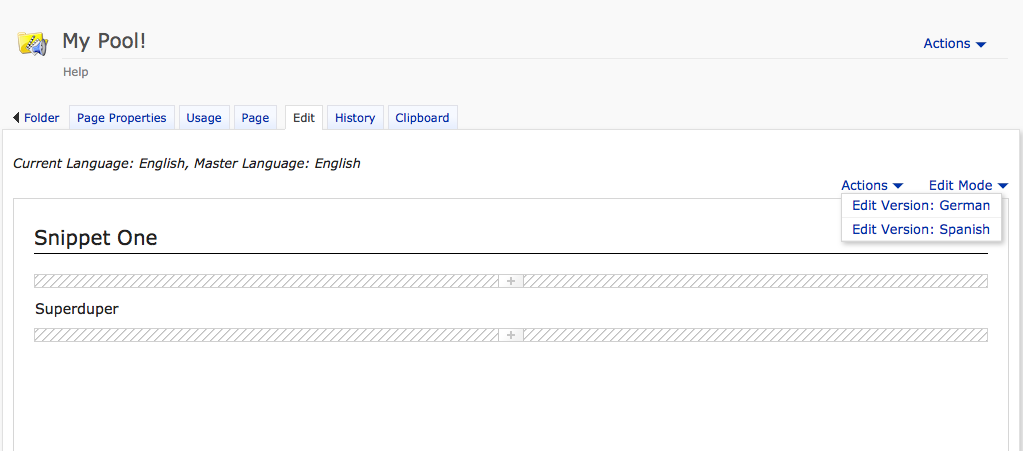Select the Page tab
Screen dimensions: 1023x451
pos(255,118)
